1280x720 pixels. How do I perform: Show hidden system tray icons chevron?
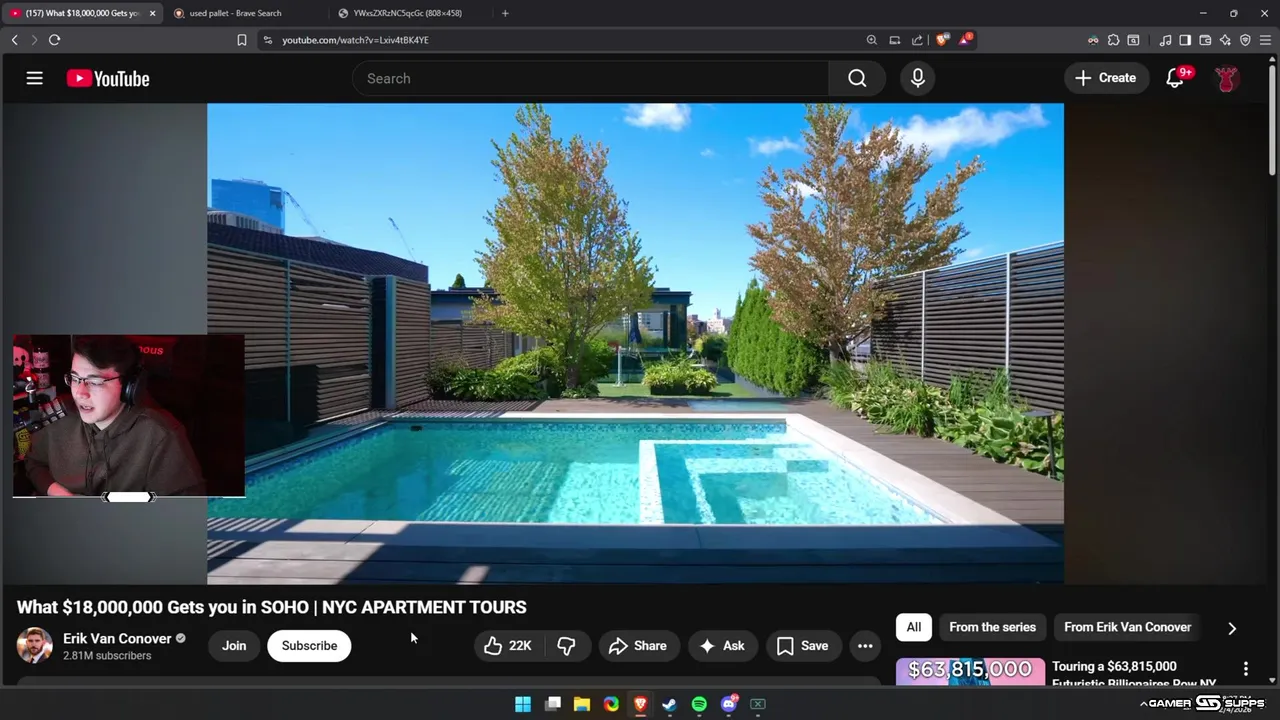tap(1143, 704)
